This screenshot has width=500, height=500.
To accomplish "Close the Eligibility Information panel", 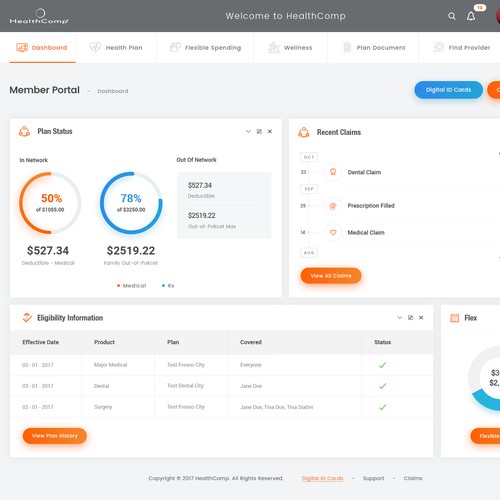I will [421, 318].
